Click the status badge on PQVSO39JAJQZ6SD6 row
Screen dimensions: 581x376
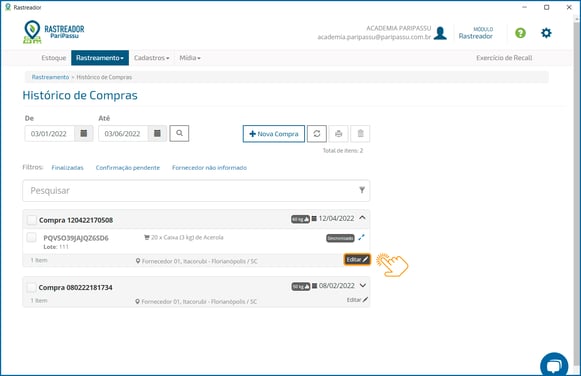(340, 238)
